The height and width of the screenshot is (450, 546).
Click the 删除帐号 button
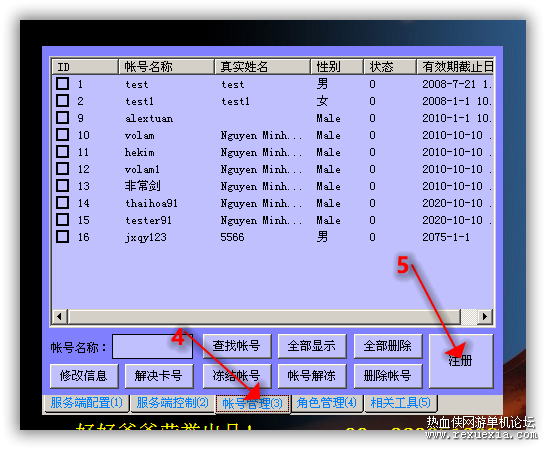tap(388, 376)
